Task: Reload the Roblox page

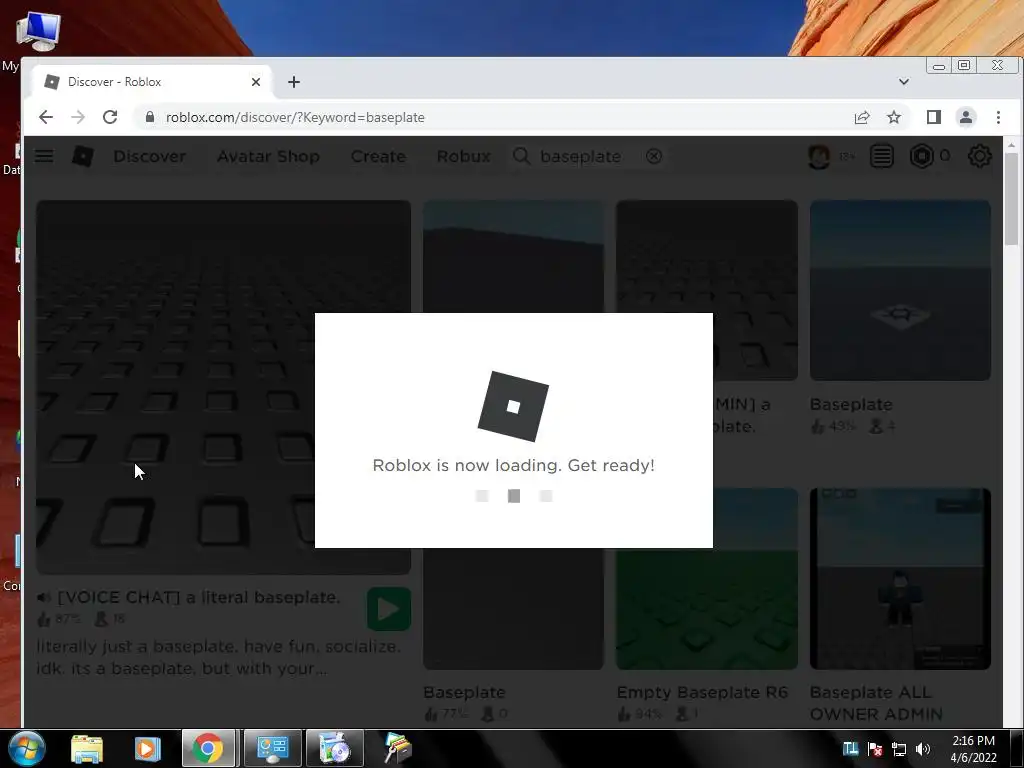Action: [x=110, y=117]
